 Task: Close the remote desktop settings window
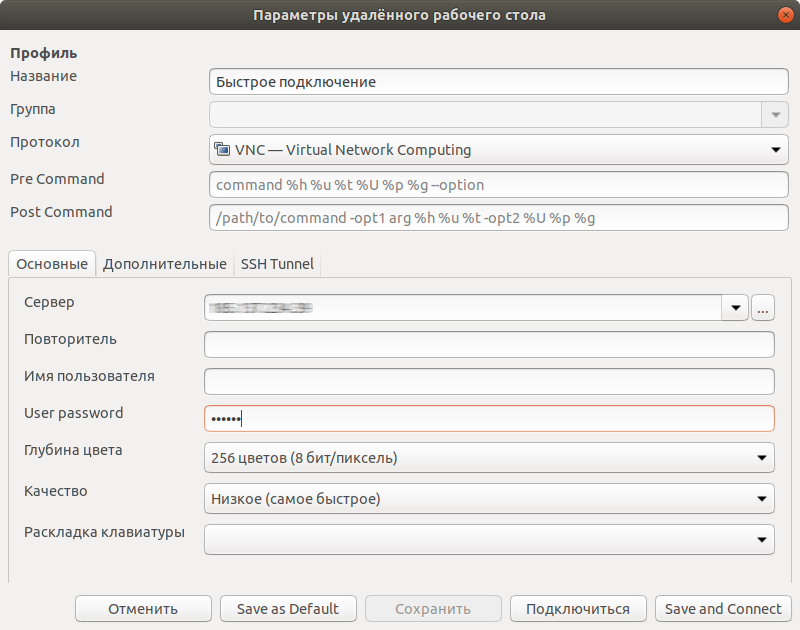point(786,16)
